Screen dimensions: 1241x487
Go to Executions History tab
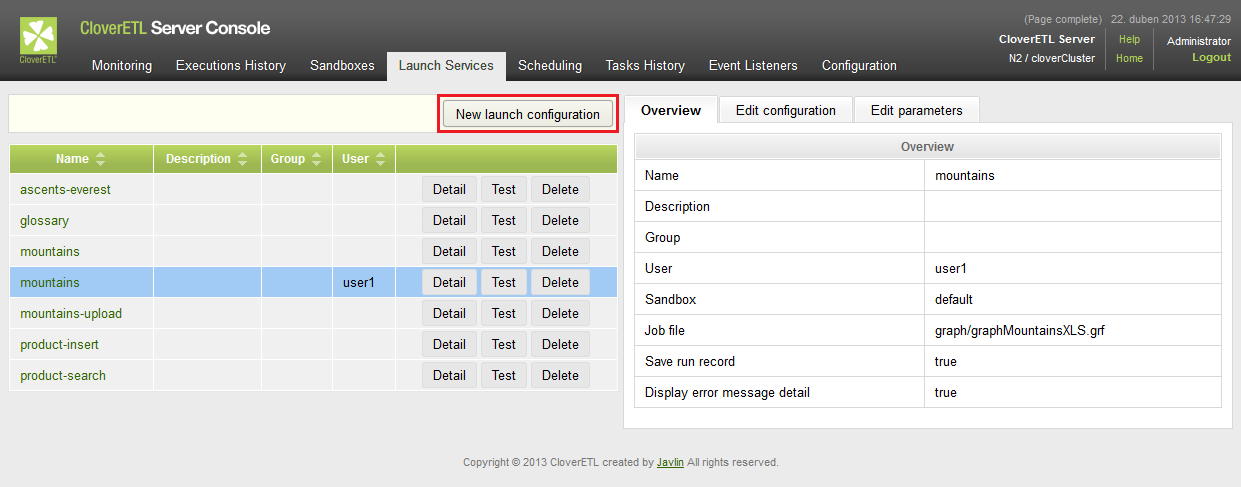coord(231,66)
